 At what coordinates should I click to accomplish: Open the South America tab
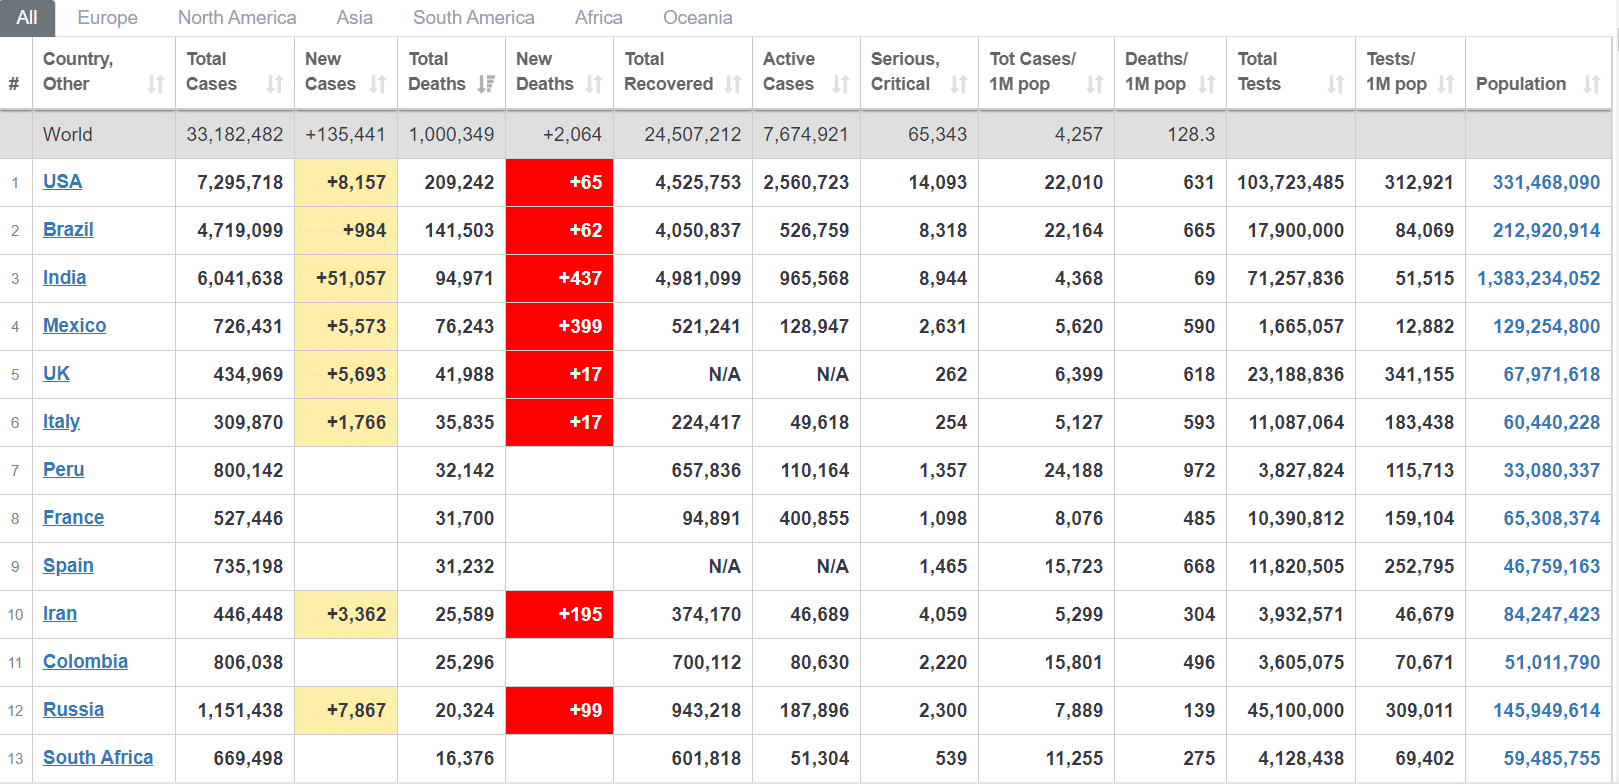pyautogui.click(x=473, y=18)
